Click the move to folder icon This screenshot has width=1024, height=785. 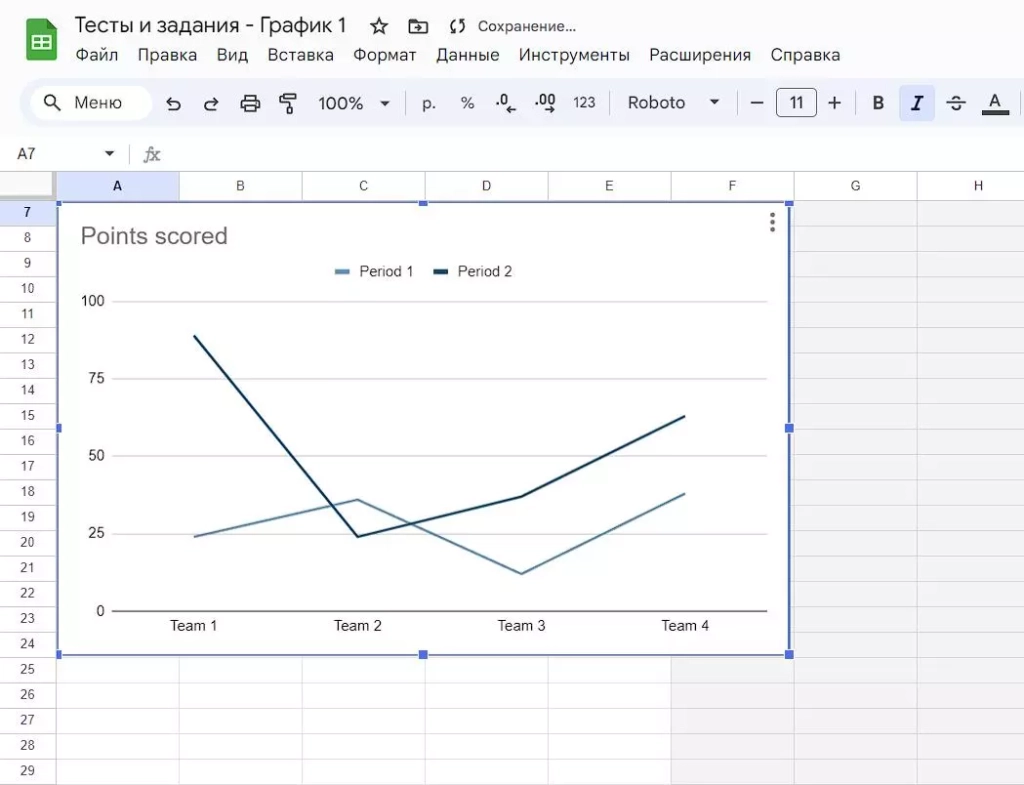[418, 26]
